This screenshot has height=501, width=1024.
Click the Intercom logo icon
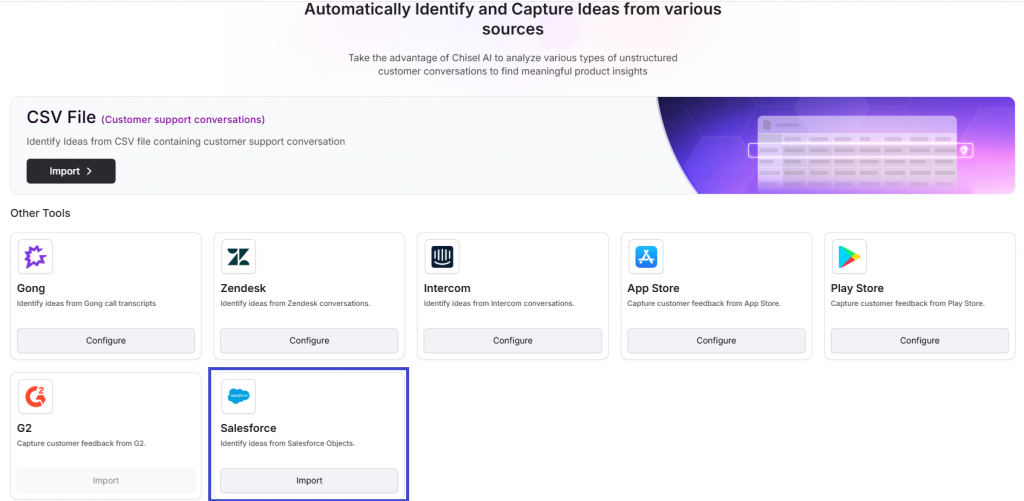441,257
